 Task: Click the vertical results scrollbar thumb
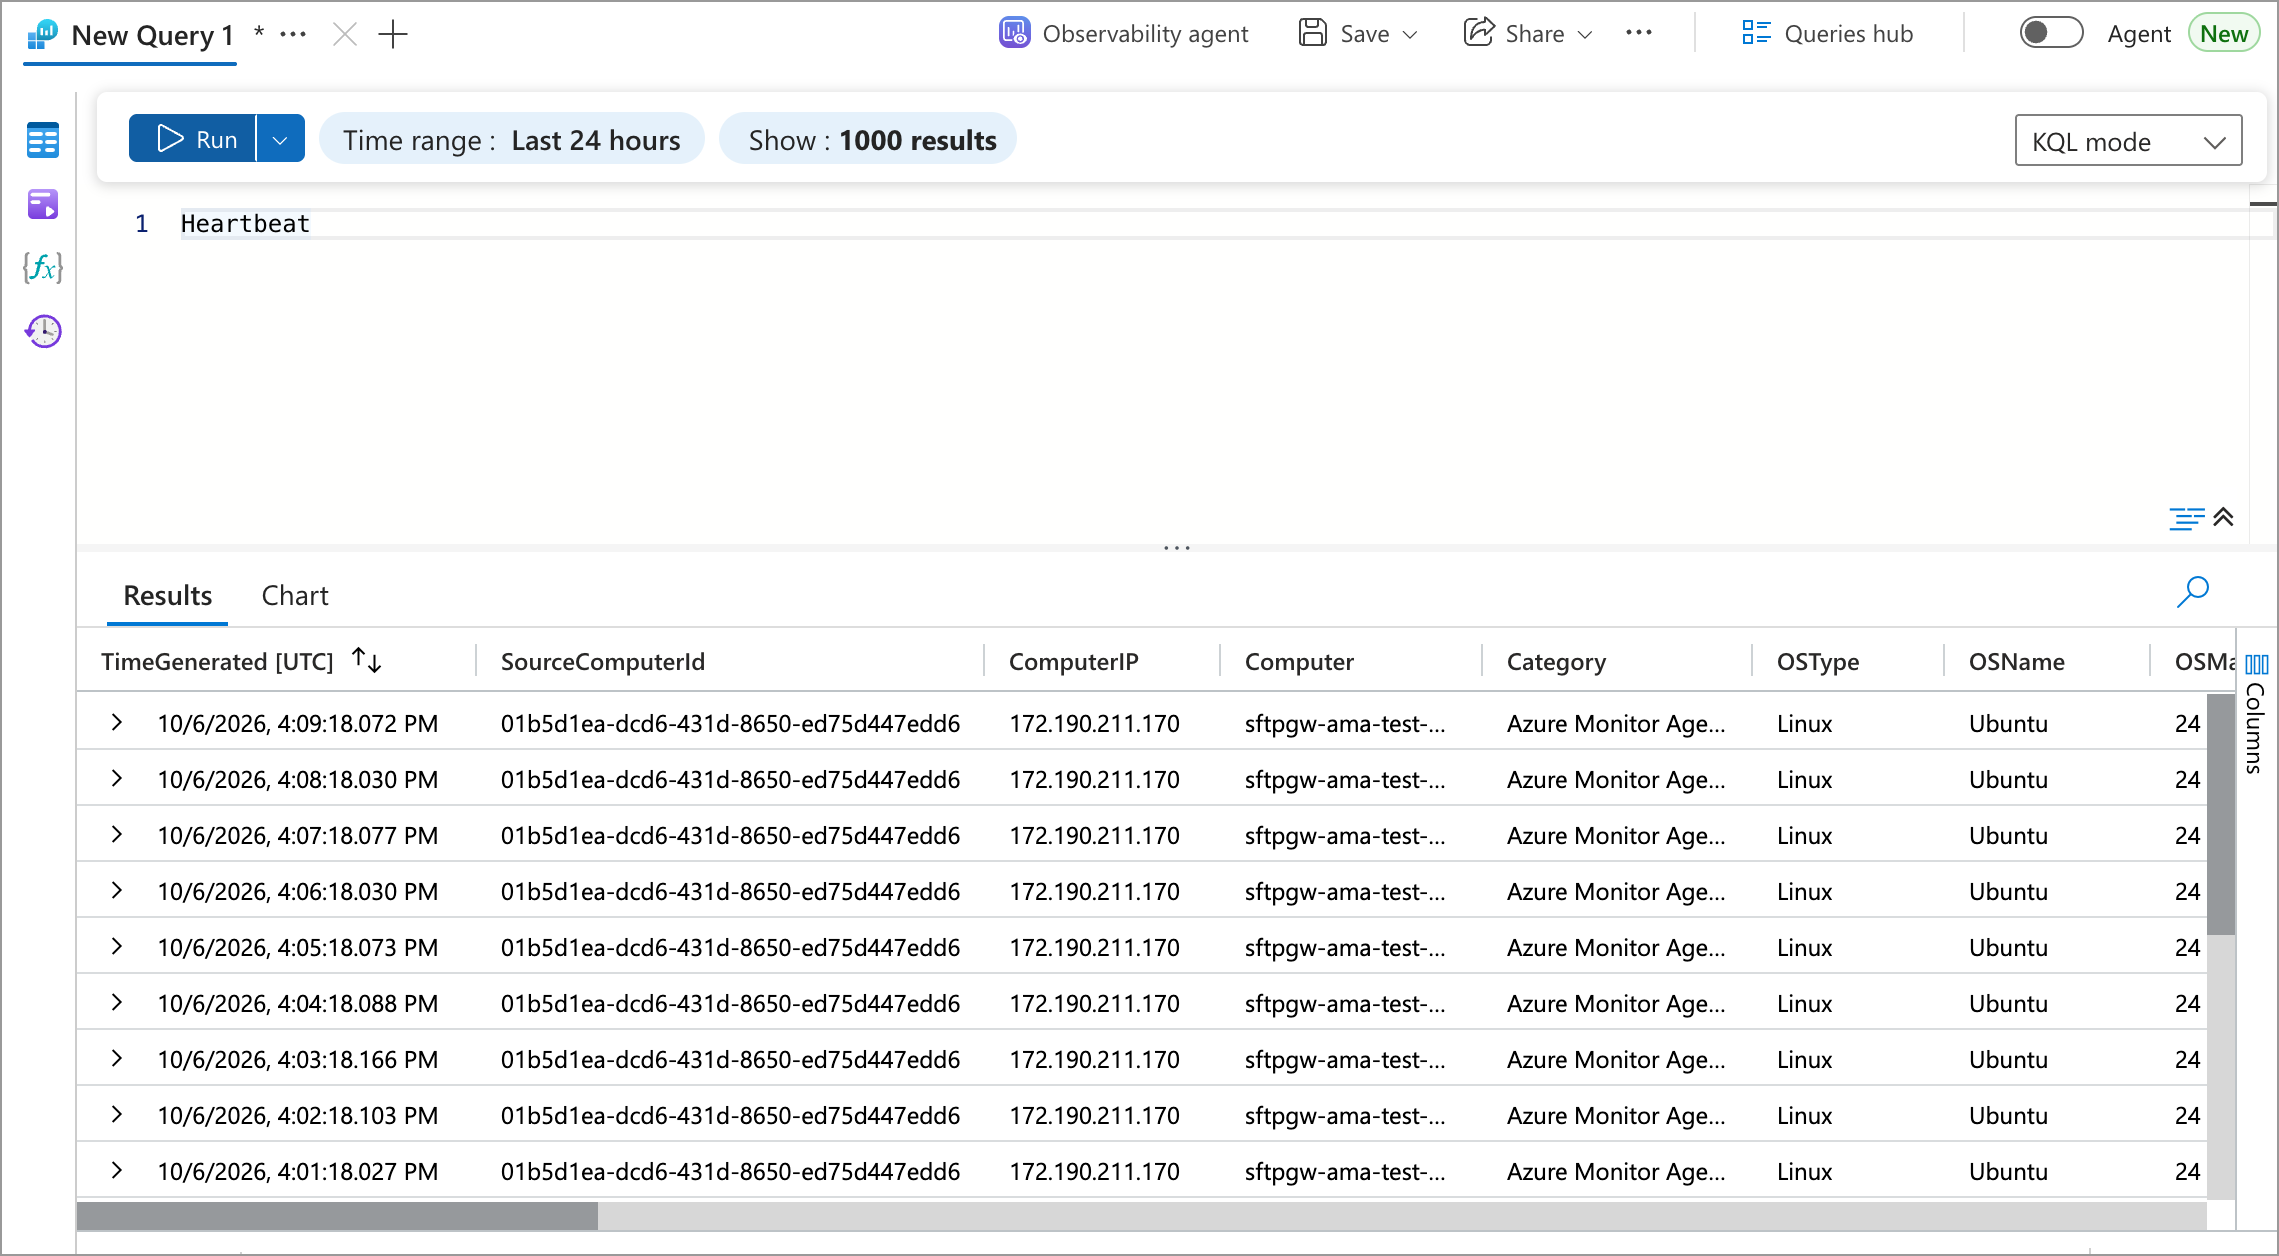pos(2220,814)
